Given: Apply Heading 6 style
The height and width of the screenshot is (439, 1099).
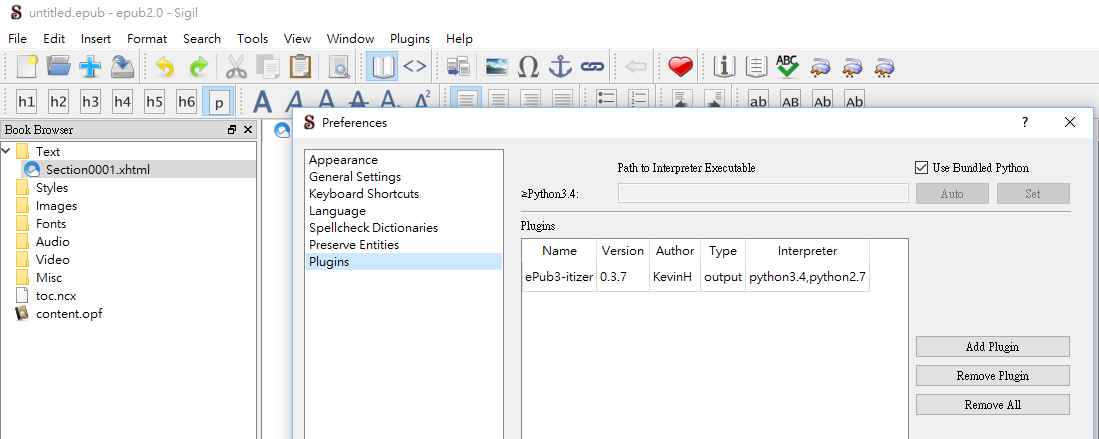Looking at the screenshot, I should [186, 102].
